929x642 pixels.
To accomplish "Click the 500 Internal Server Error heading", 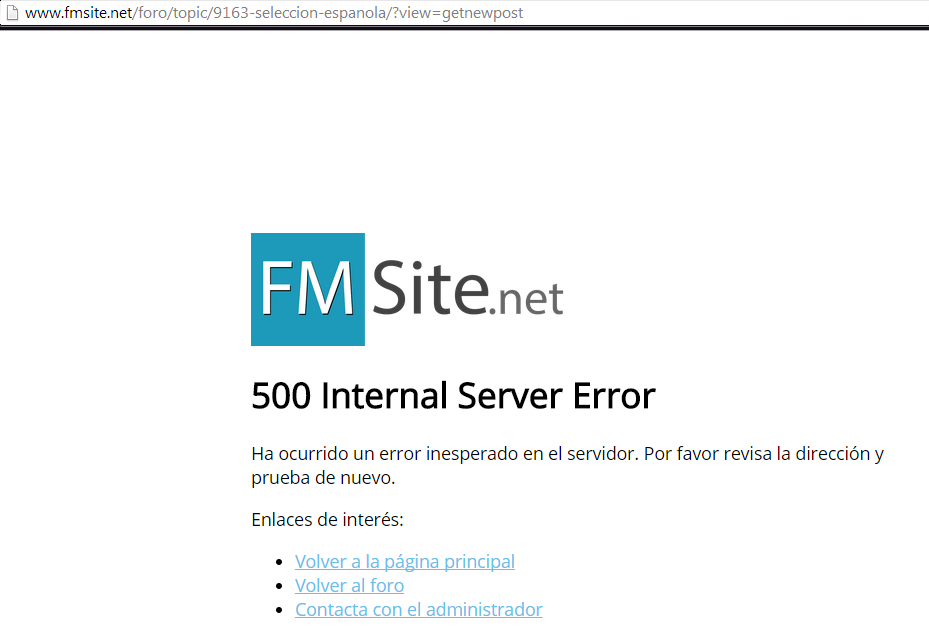I will (x=453, y=396).
